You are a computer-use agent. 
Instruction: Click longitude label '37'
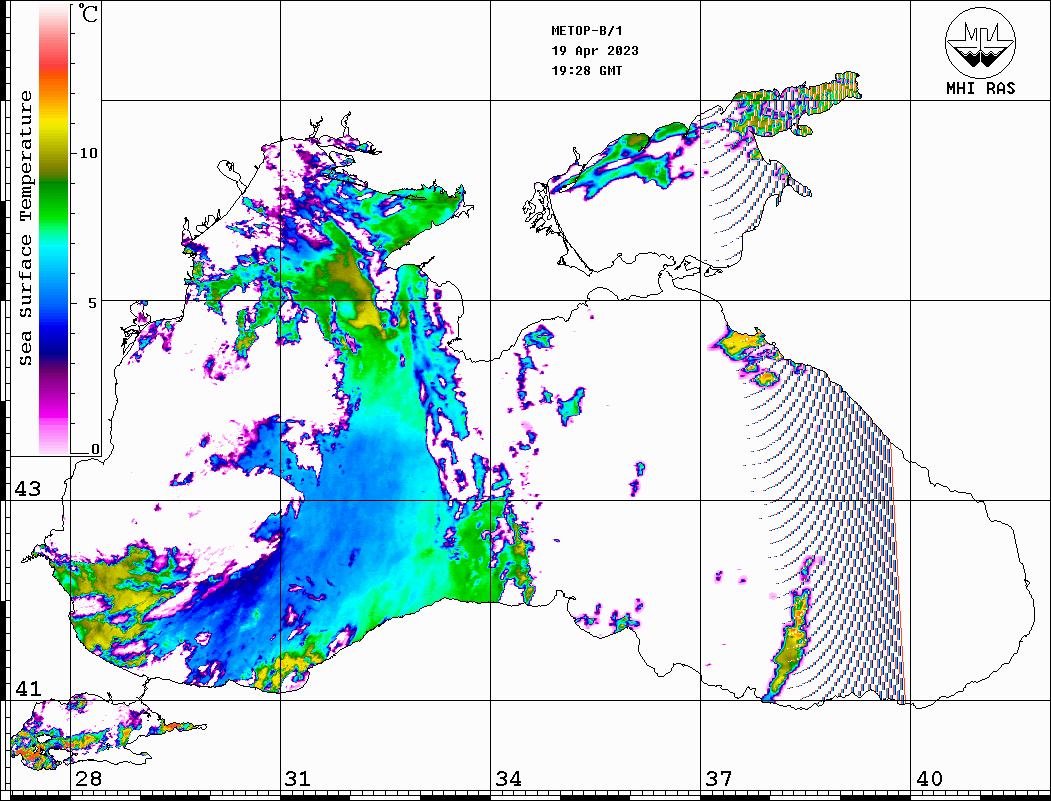tap(719, 778)
